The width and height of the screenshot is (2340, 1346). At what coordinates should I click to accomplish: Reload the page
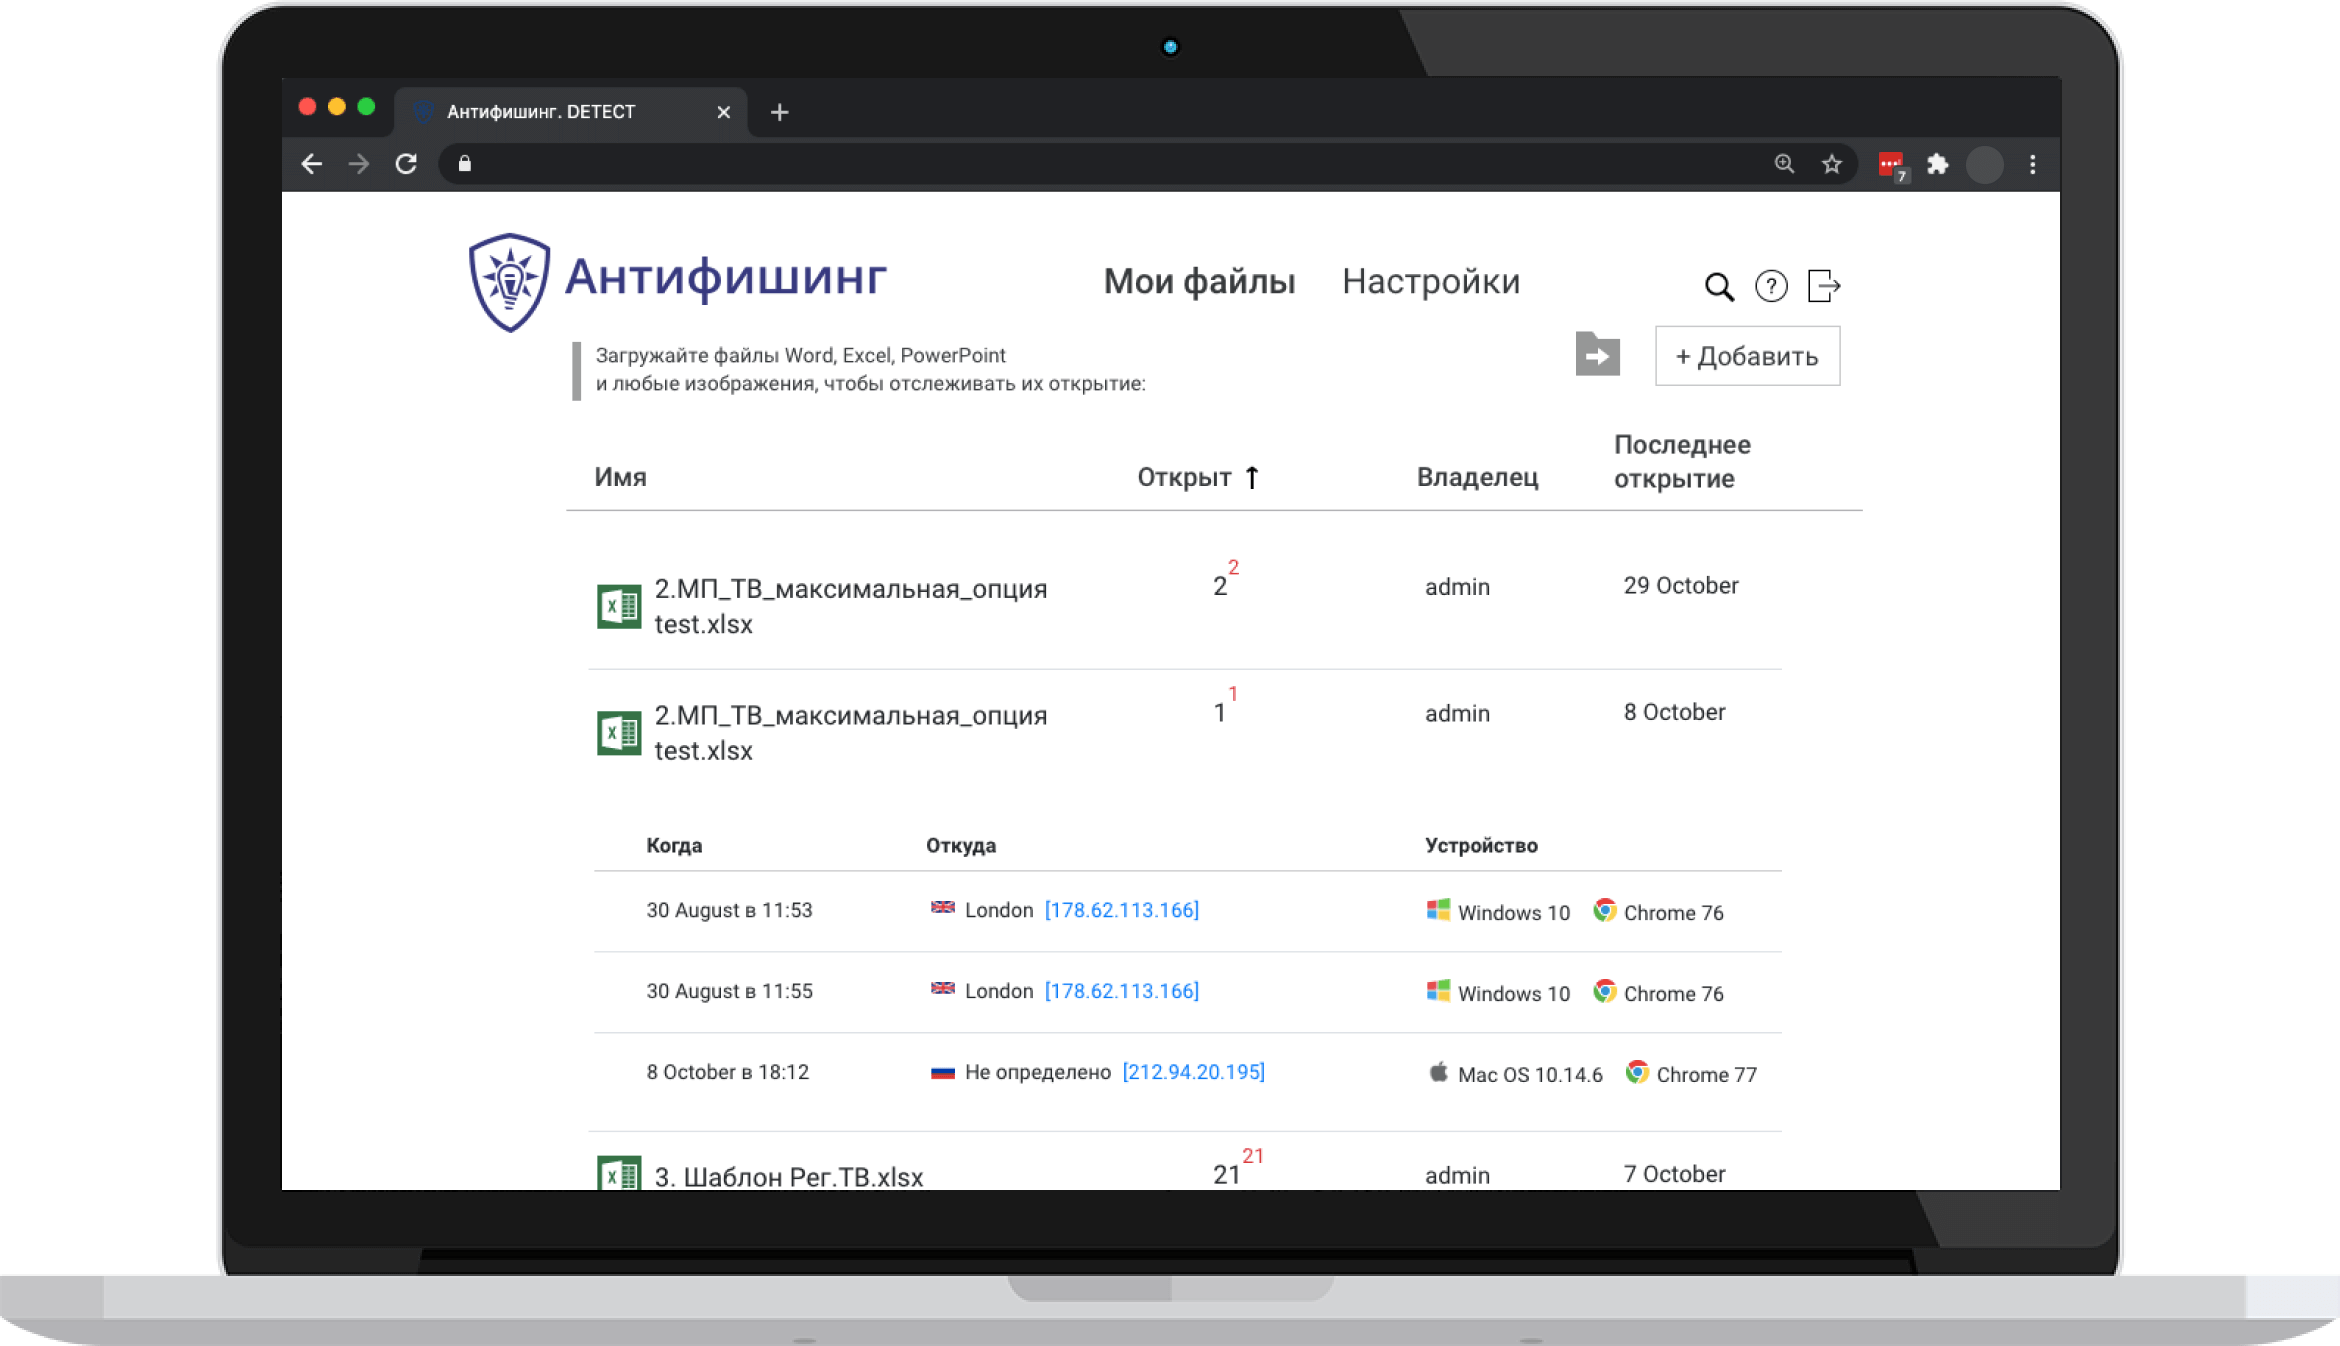406,164
